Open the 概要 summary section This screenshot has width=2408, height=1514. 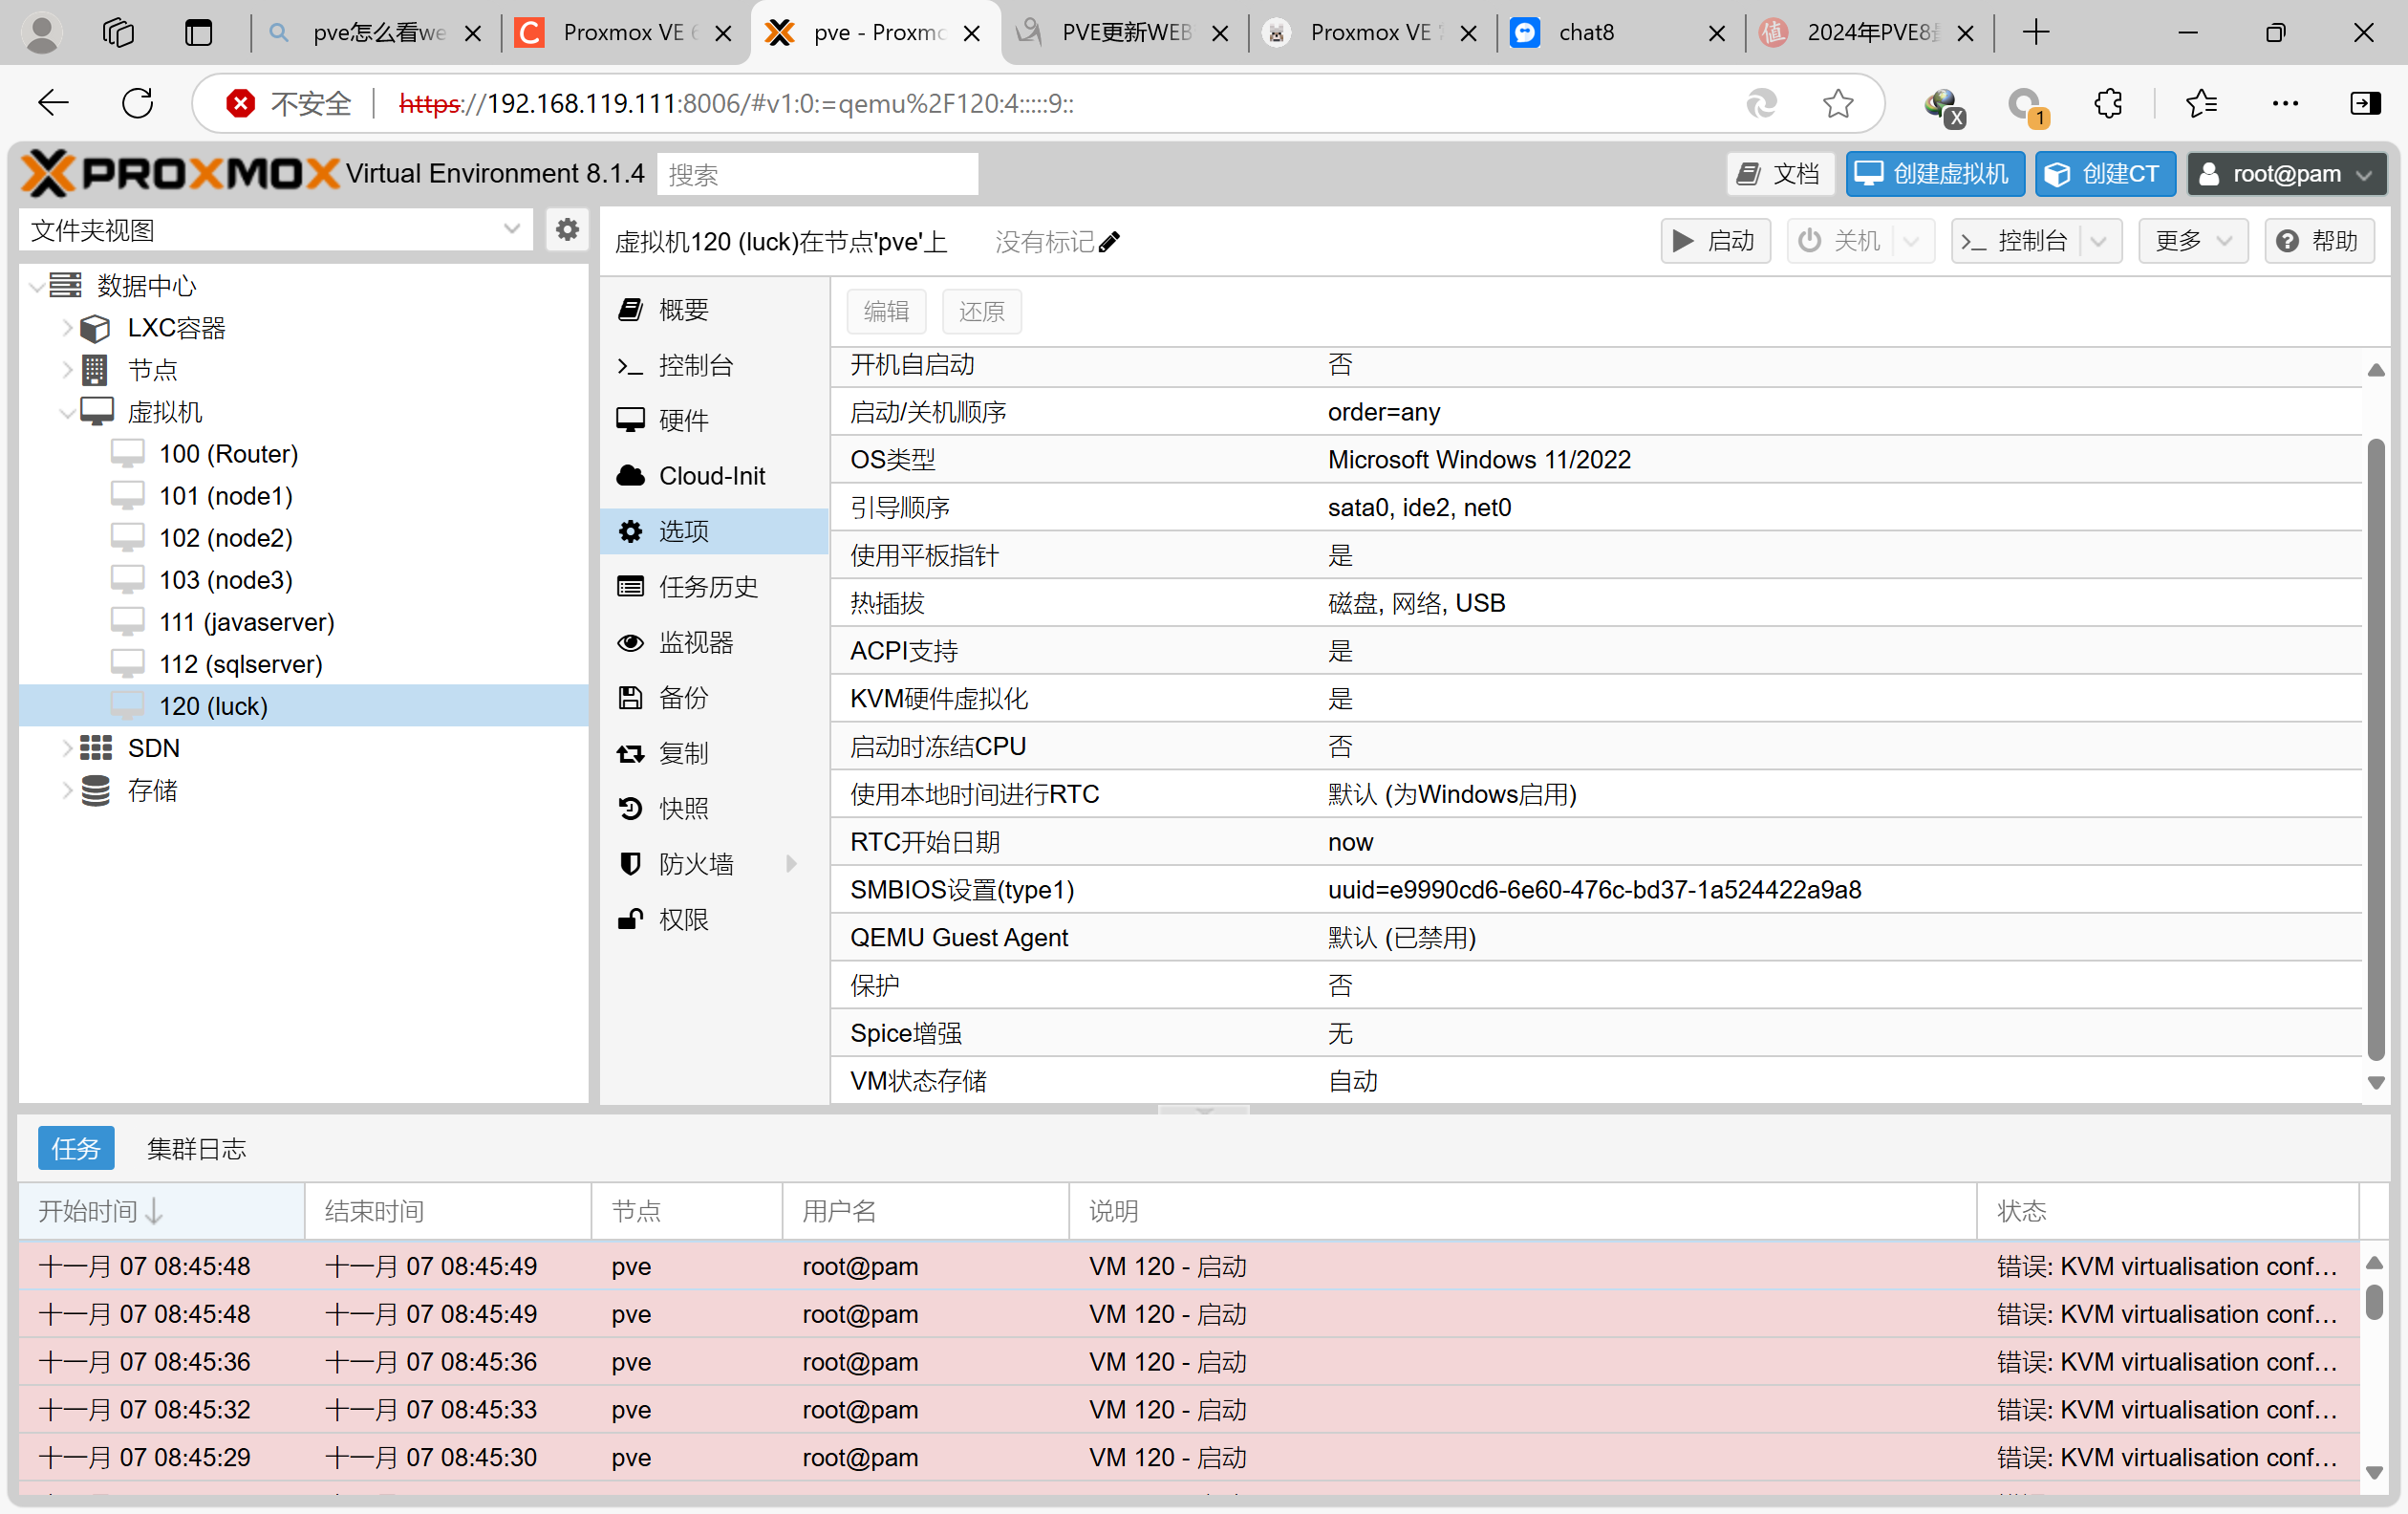714,310
